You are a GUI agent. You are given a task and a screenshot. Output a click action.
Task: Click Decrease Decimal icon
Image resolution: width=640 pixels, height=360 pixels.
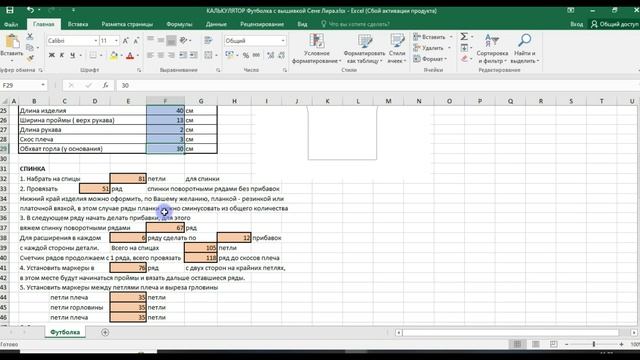tap(281, 55)
